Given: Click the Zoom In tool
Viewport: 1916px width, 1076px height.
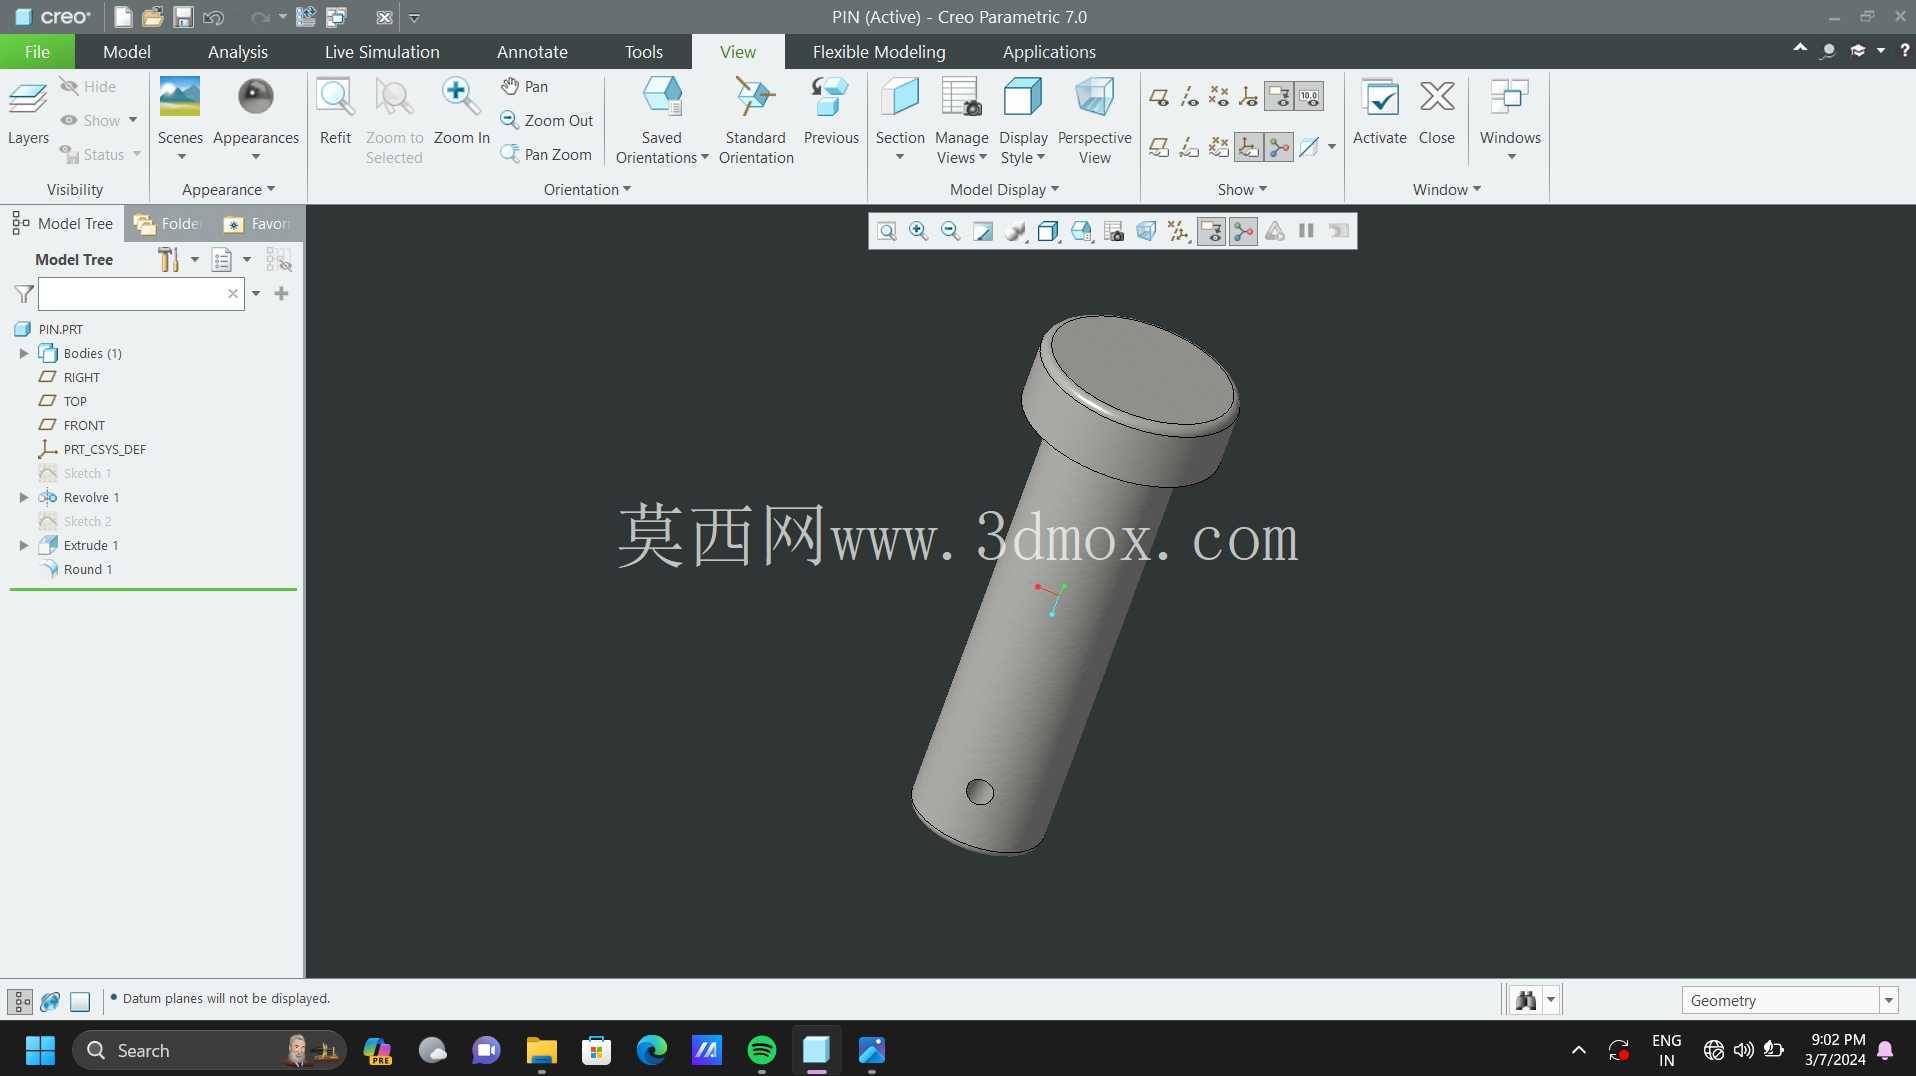Looking at the screenshot, I should 461,112.
